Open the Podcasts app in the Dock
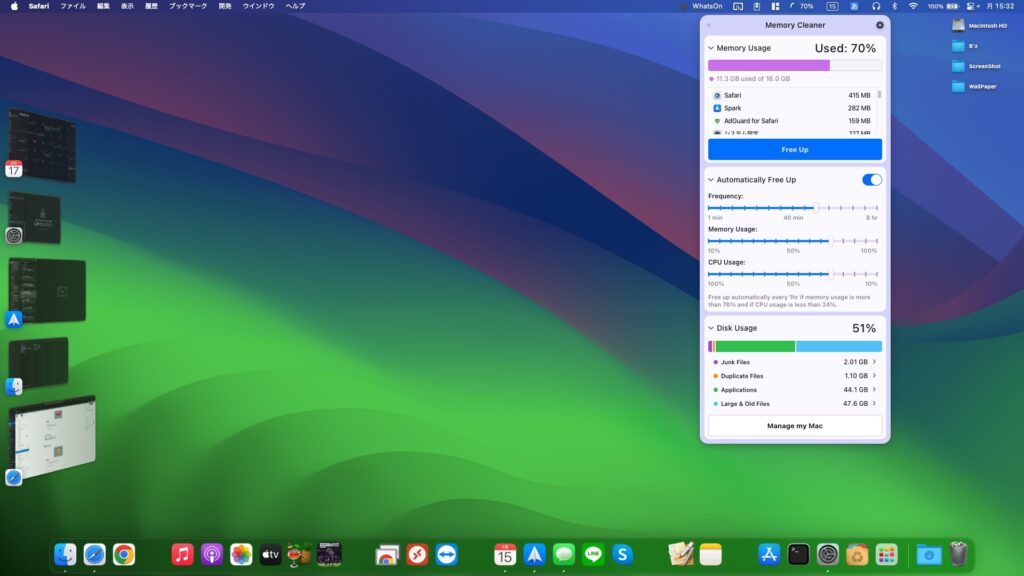The width and height of the screenshot is (1024, 576). [212, 554]
